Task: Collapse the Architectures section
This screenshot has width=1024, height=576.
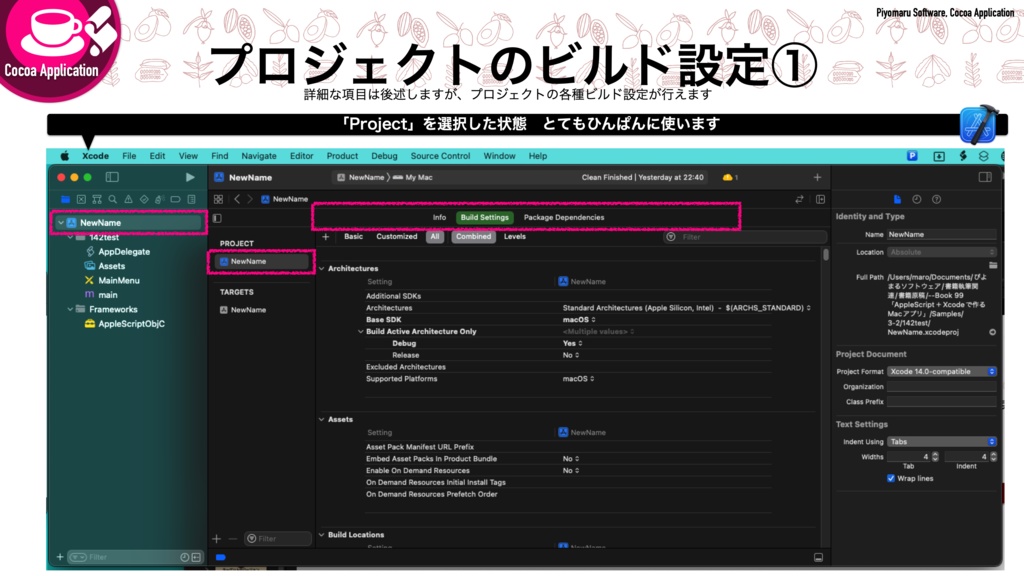Action: point(324,268)
